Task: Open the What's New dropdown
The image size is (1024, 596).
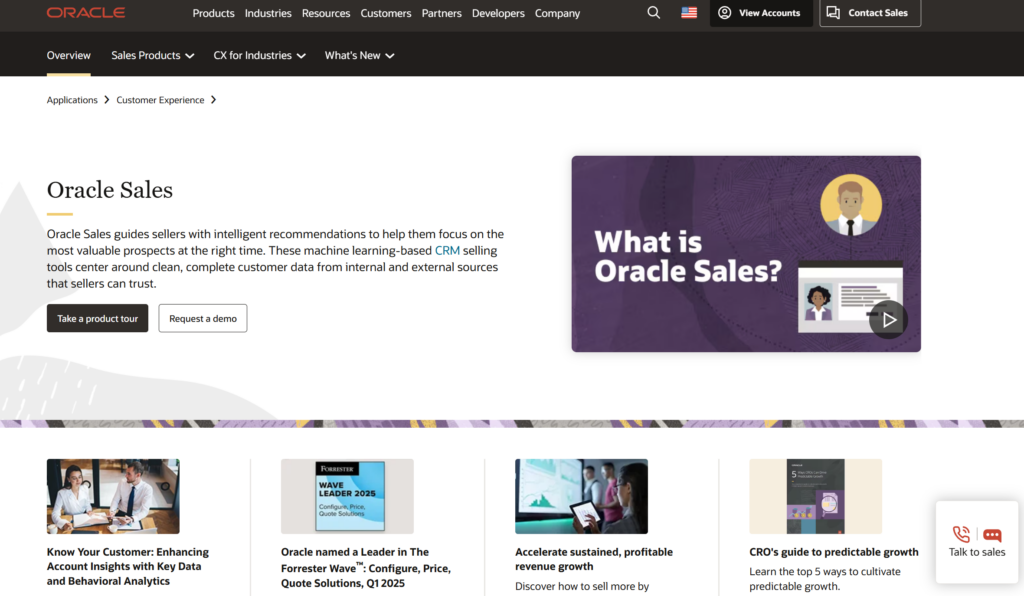Action: (359, 56)
